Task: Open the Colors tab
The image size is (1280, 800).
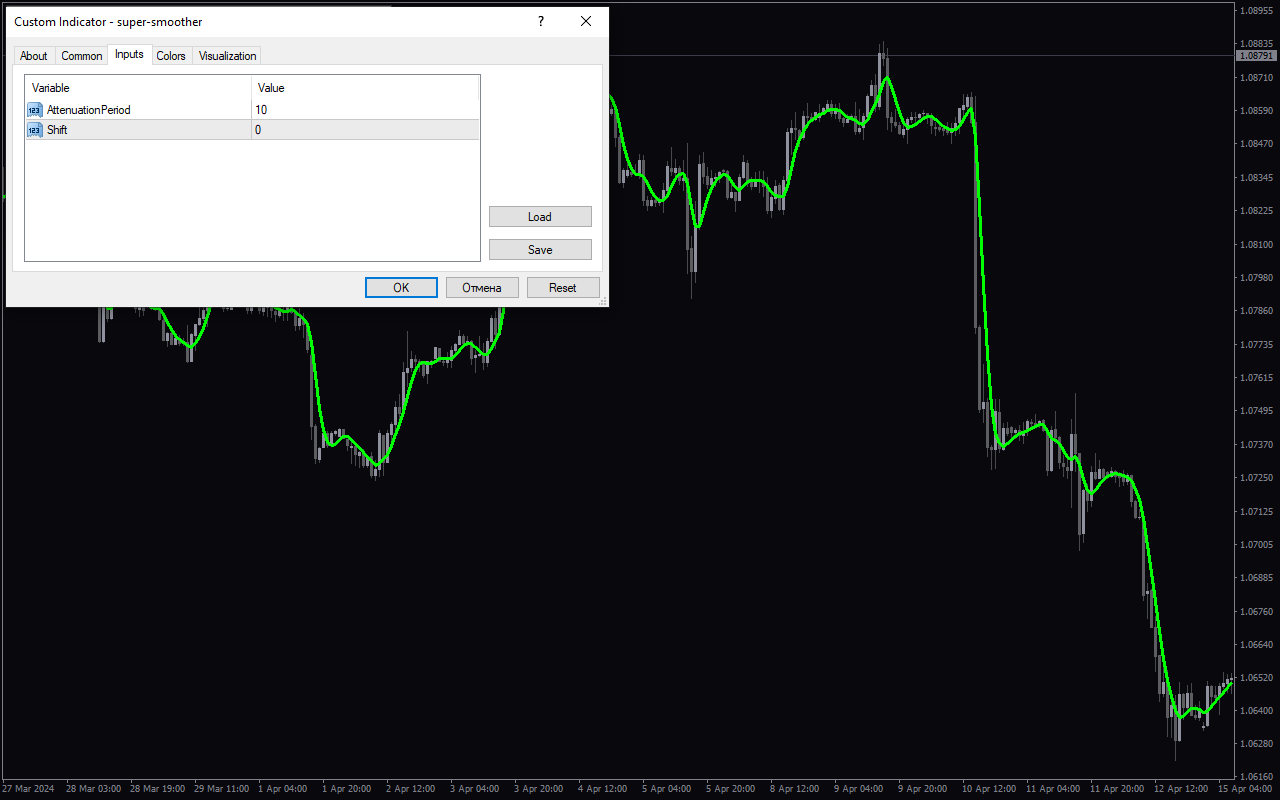Action: pos(171,56)
